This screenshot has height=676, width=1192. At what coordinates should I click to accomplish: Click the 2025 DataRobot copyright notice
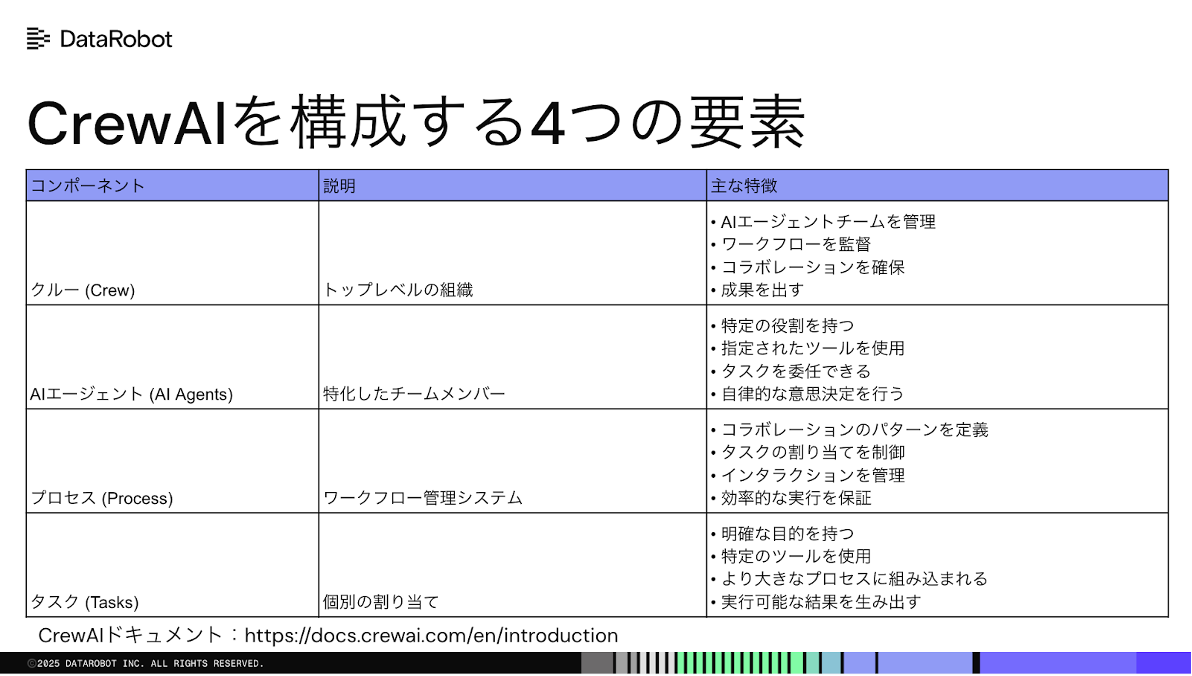coord(145,661)
